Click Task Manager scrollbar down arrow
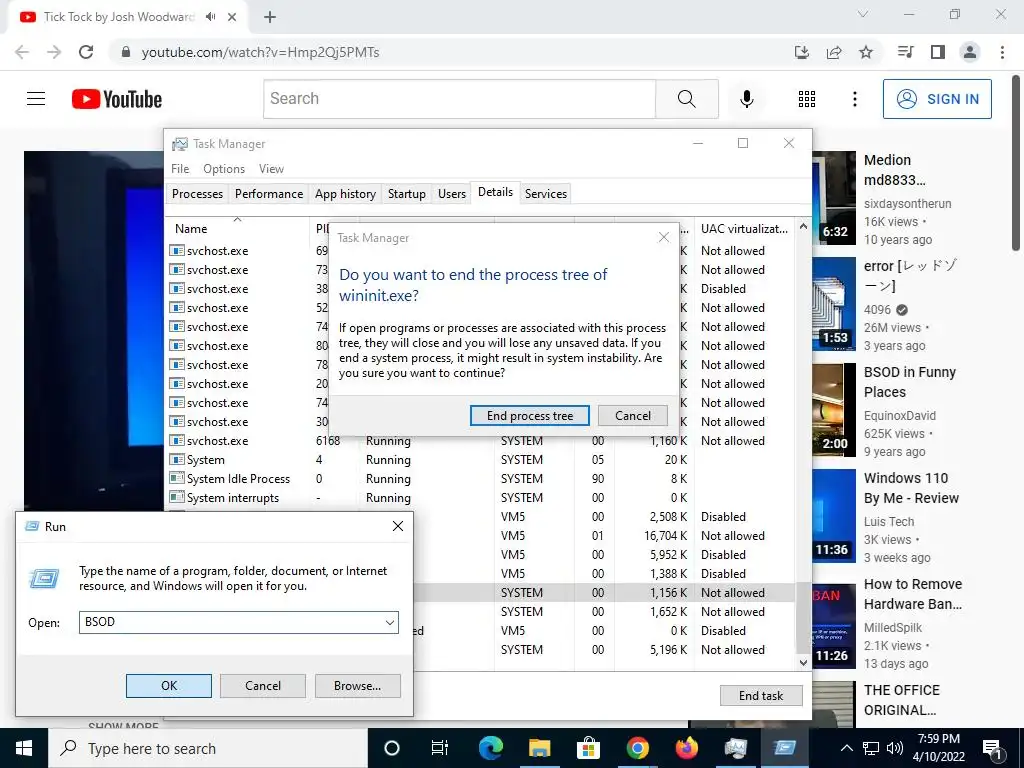The width and height of the screenshot is (1024, 768). (x=803, y=662)
